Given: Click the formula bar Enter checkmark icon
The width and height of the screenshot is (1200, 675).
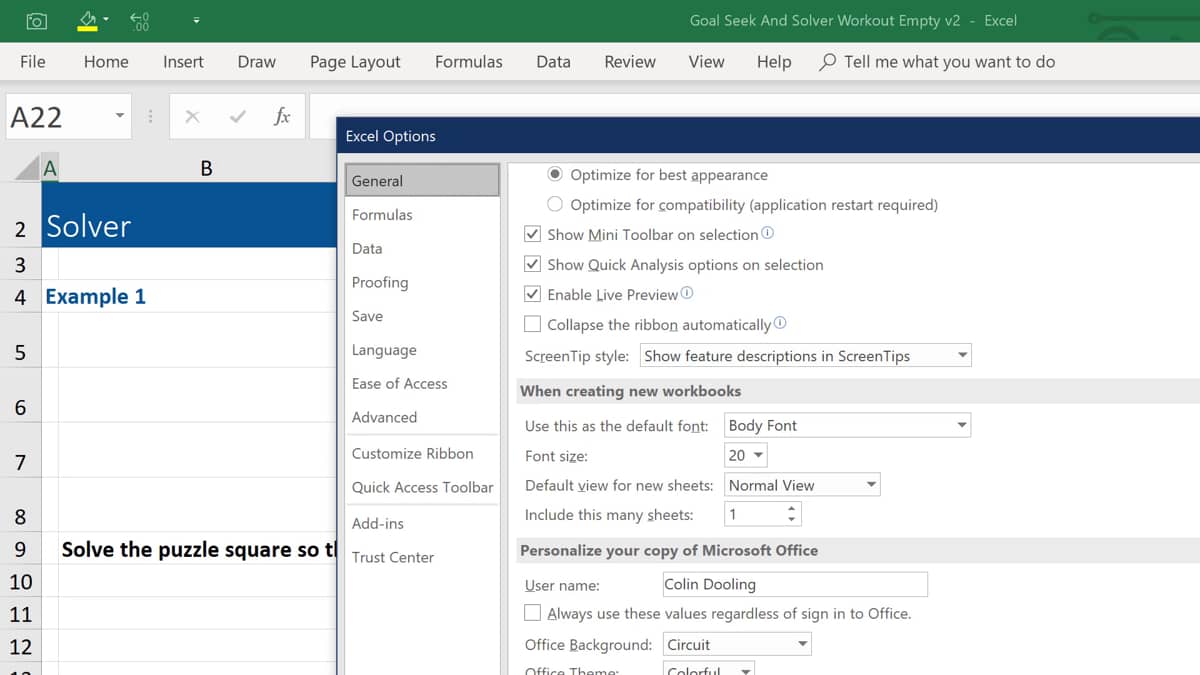Looking at the screenshot, I should (x=237, y=117).
